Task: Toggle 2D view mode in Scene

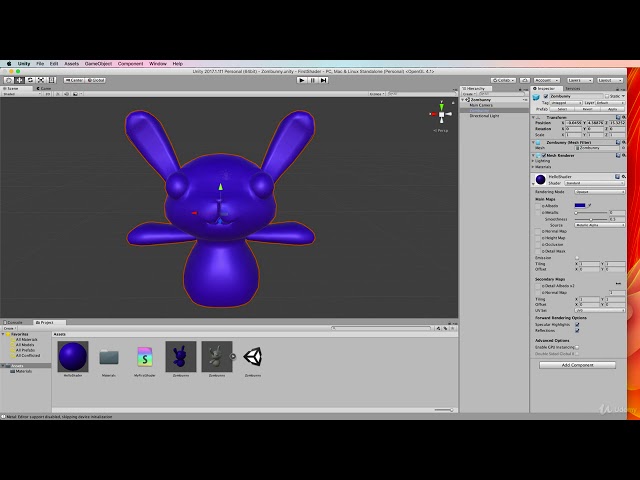Action: (x=48, y=94)
